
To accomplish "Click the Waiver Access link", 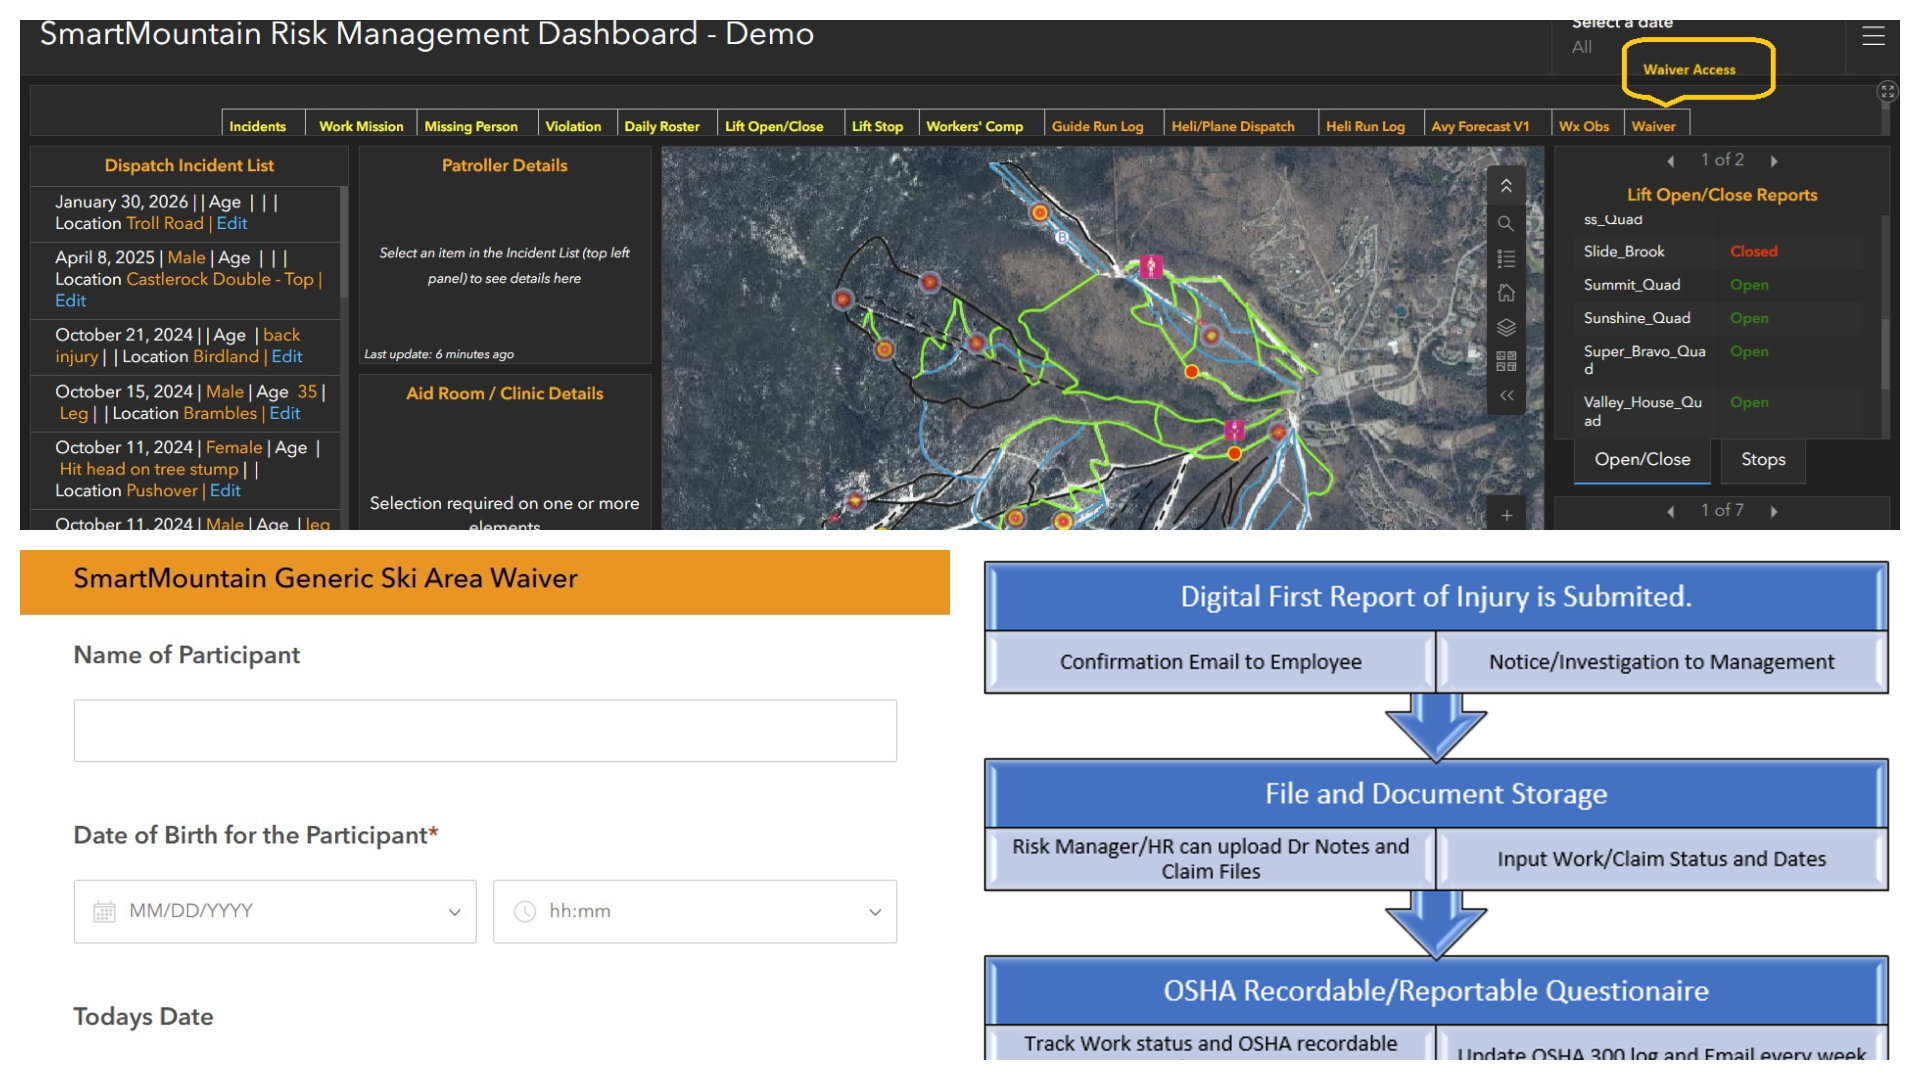I will [1690, 69].
